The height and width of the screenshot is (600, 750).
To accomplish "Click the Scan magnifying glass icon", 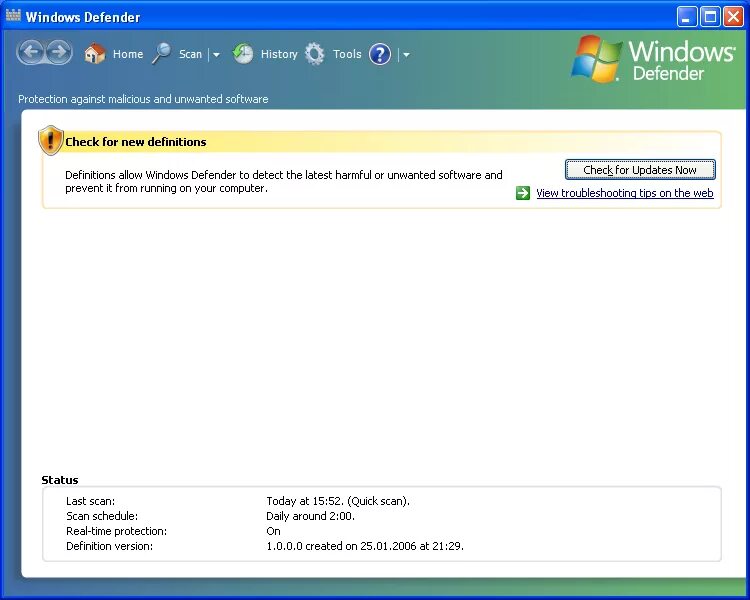I will click(x=162, y=54).
